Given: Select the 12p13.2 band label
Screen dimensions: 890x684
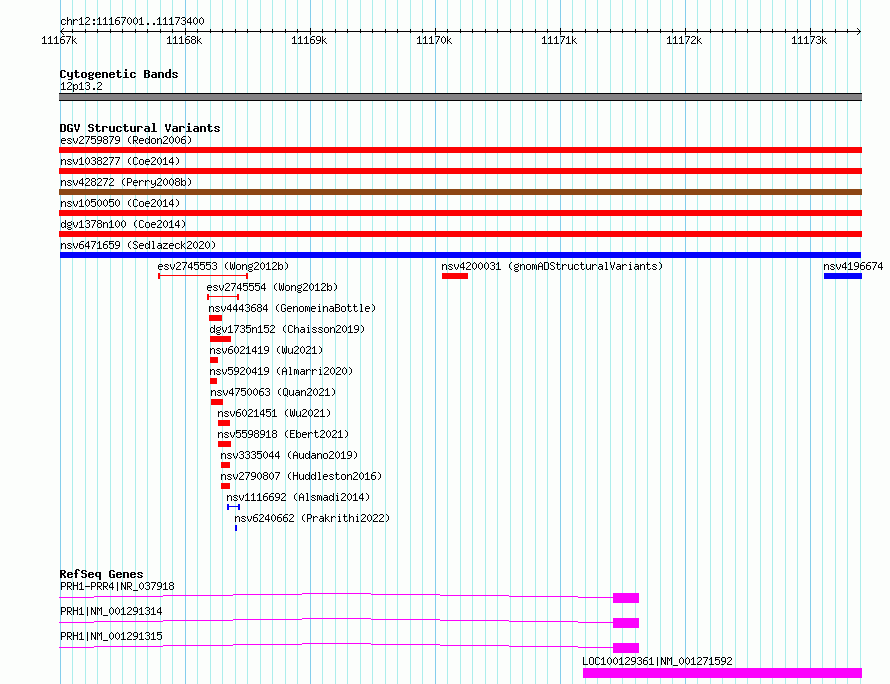Looking at the screenshot, I should point(81,86).
